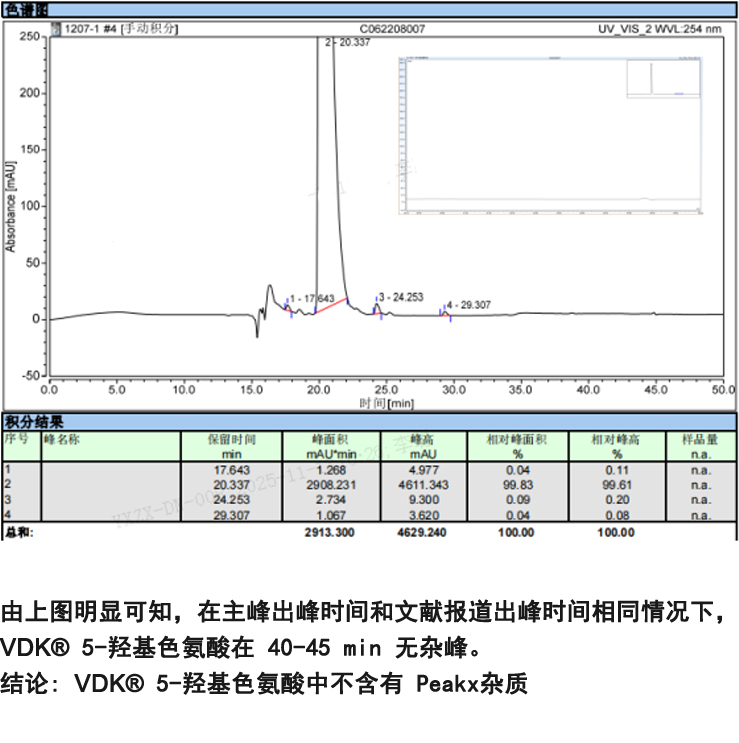Click the chromatogram icon beside 1207-1 #4
This screenshot has height=743, width=739.
[55, 29]
